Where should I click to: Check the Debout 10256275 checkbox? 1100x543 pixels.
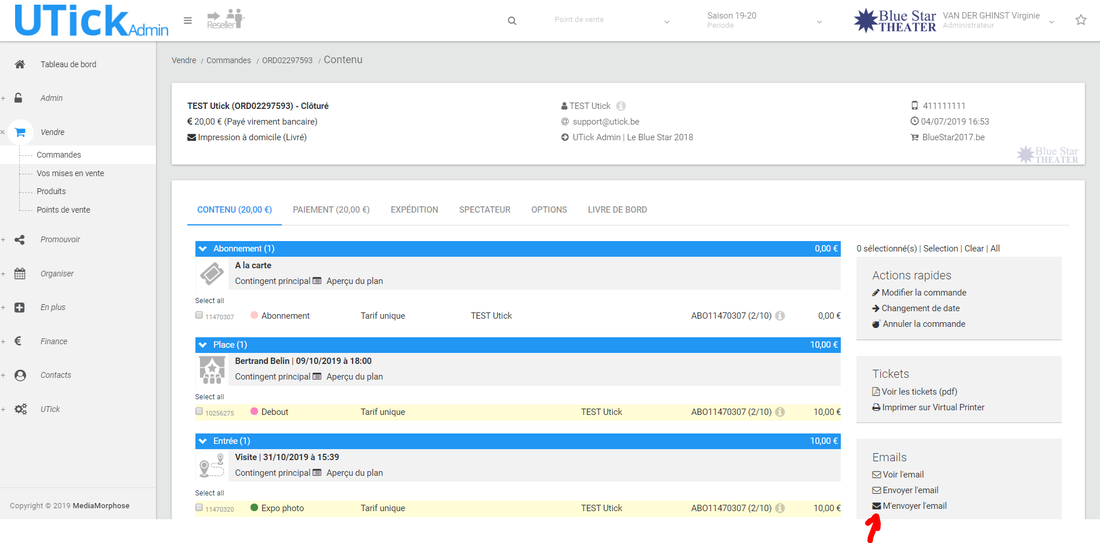199,411
